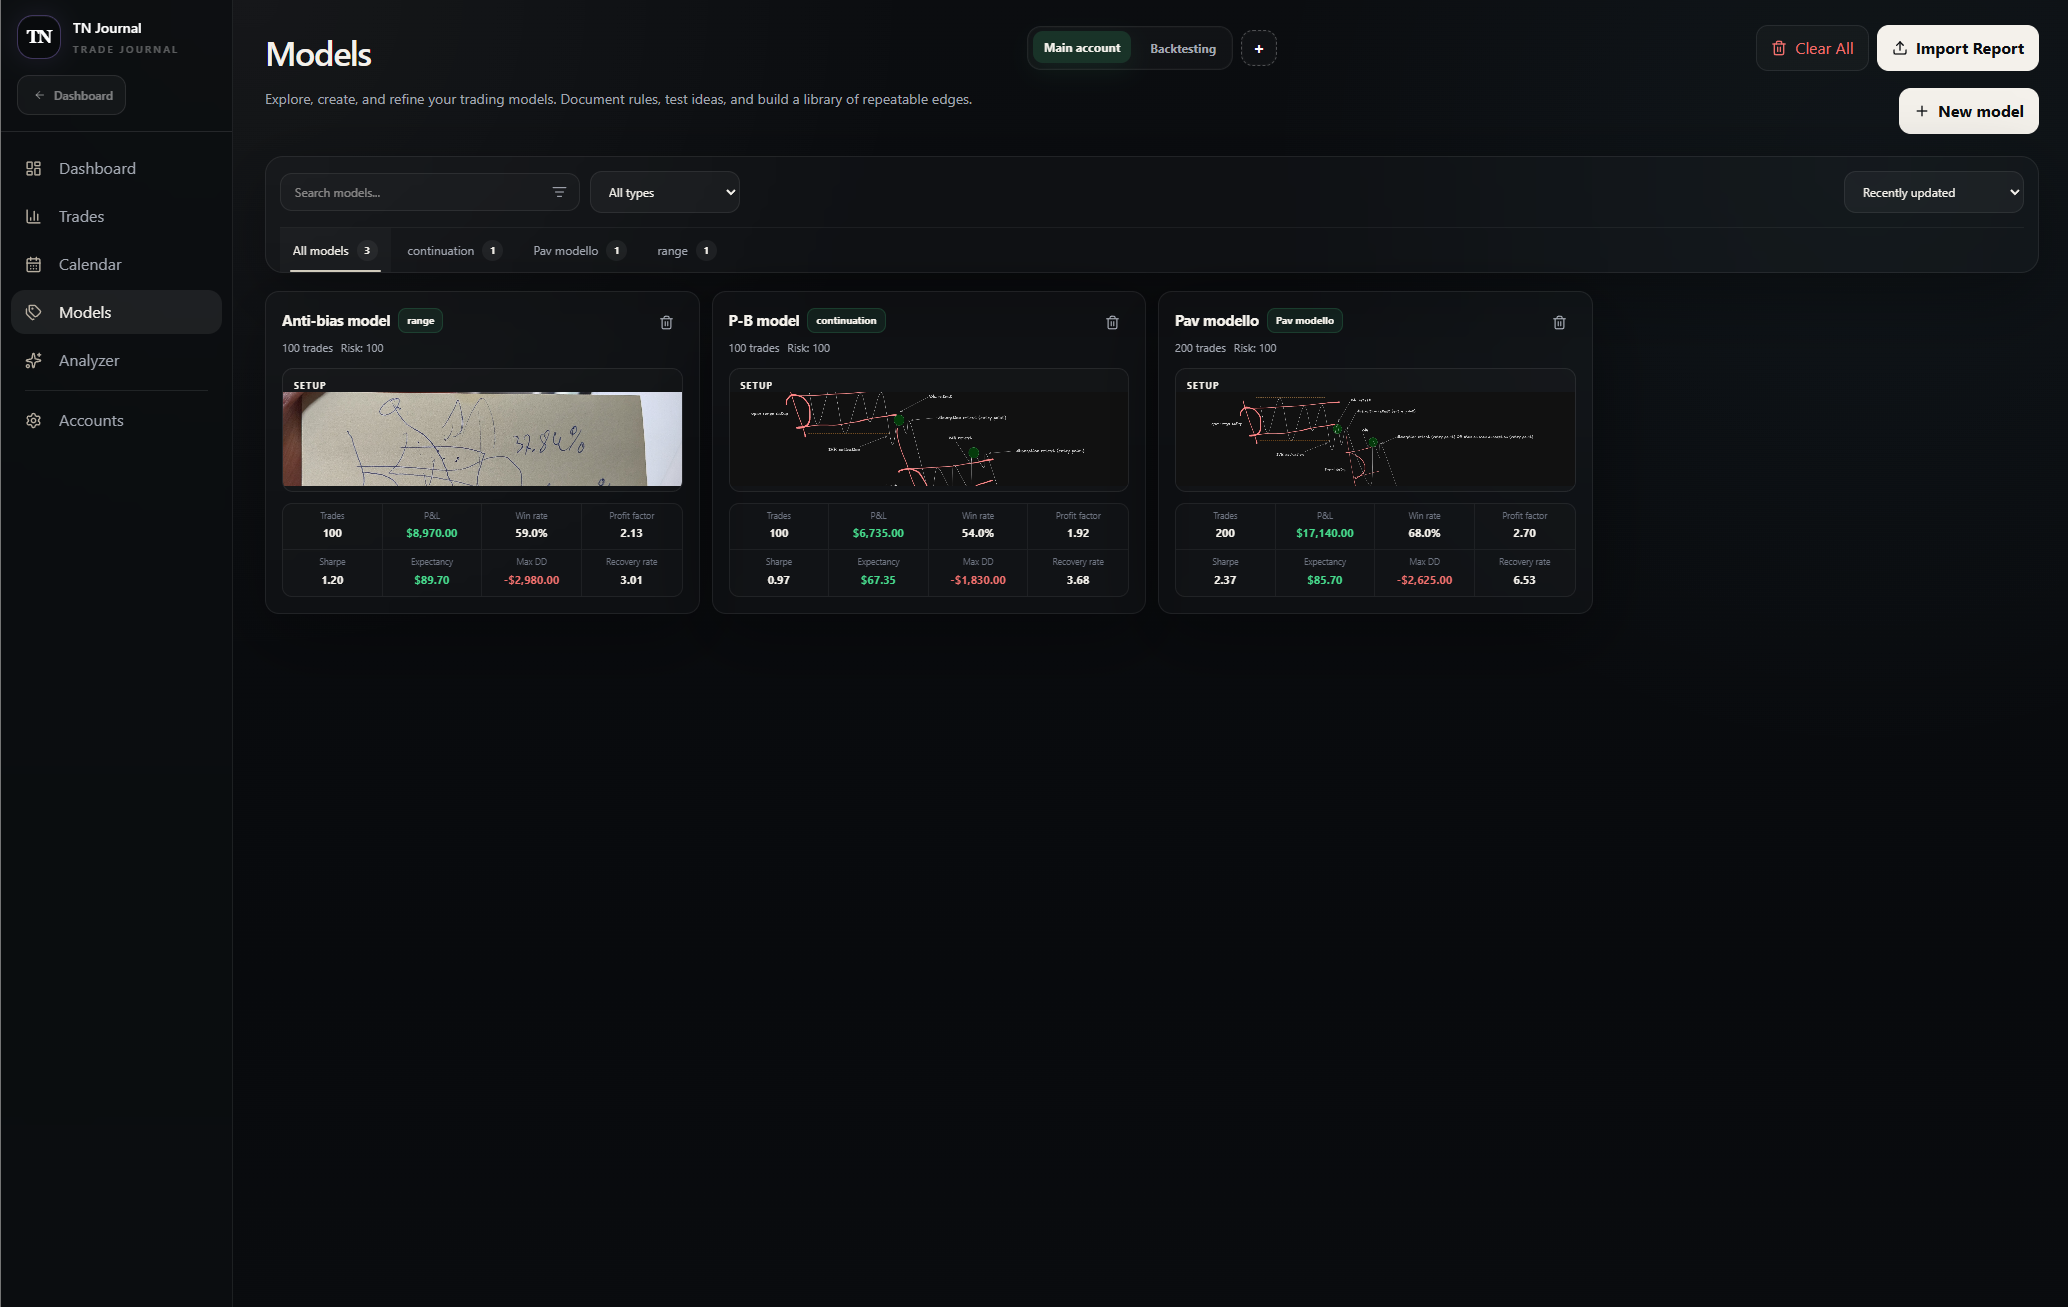Select the Pav modello tab

point(579,251)
